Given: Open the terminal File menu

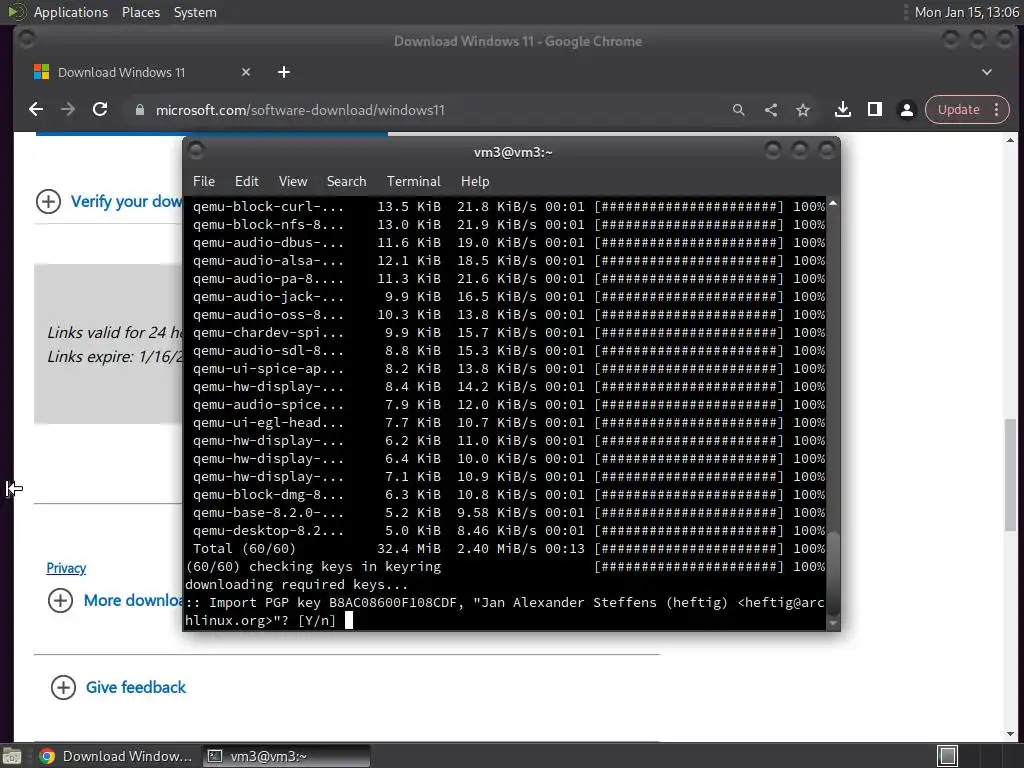Looking at the screenshot, I should point(204,181).
